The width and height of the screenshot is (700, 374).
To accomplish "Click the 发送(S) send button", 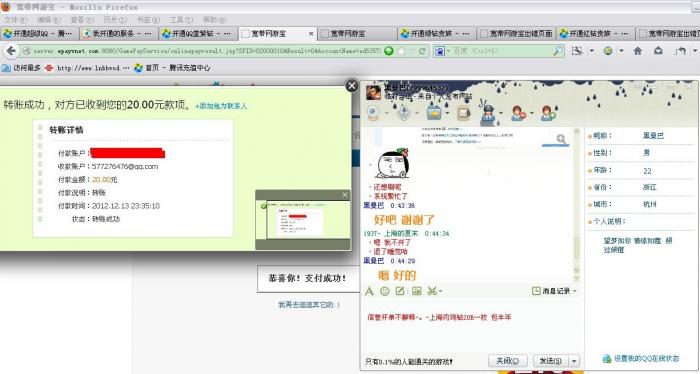I will pyautogui.click(x=550, y=361).
